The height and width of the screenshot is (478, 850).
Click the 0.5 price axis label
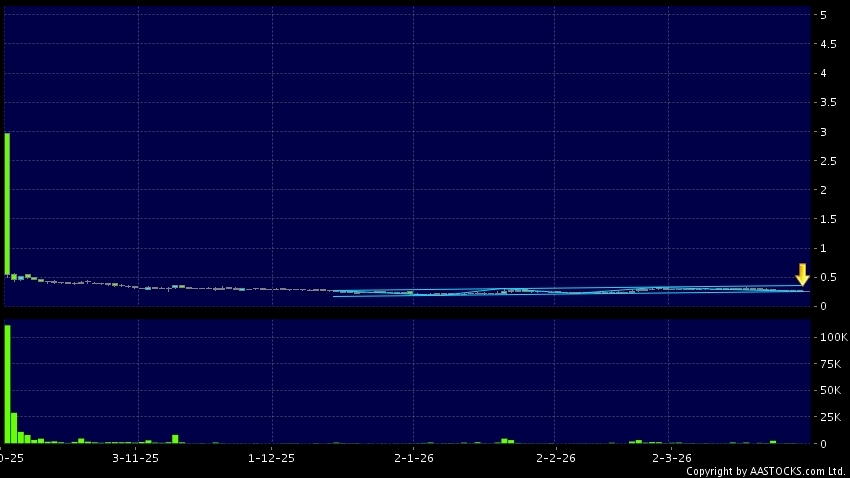826,277
